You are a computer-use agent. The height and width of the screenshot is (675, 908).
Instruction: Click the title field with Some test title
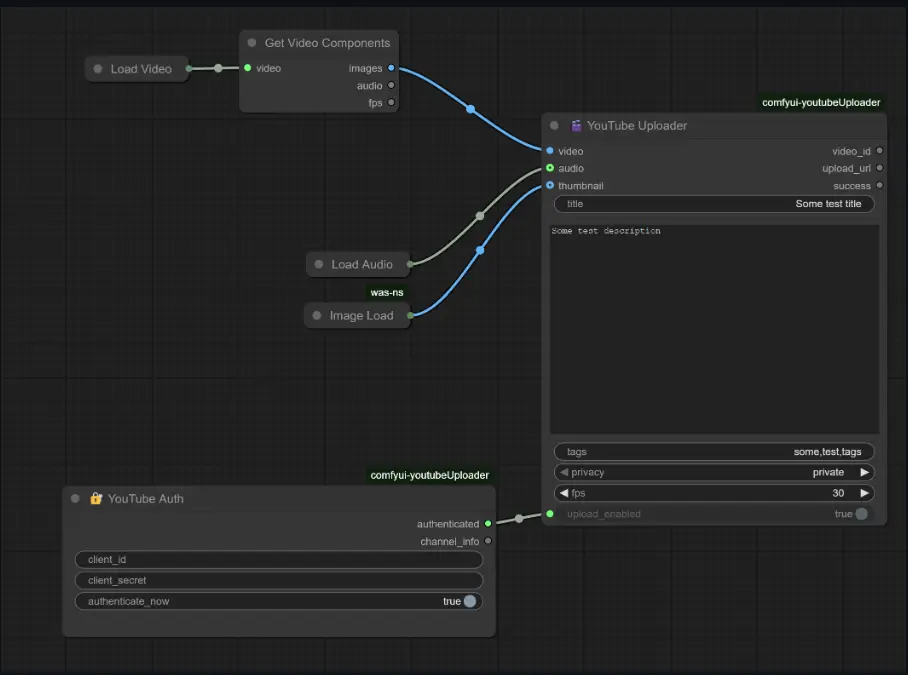click(714, 204)
